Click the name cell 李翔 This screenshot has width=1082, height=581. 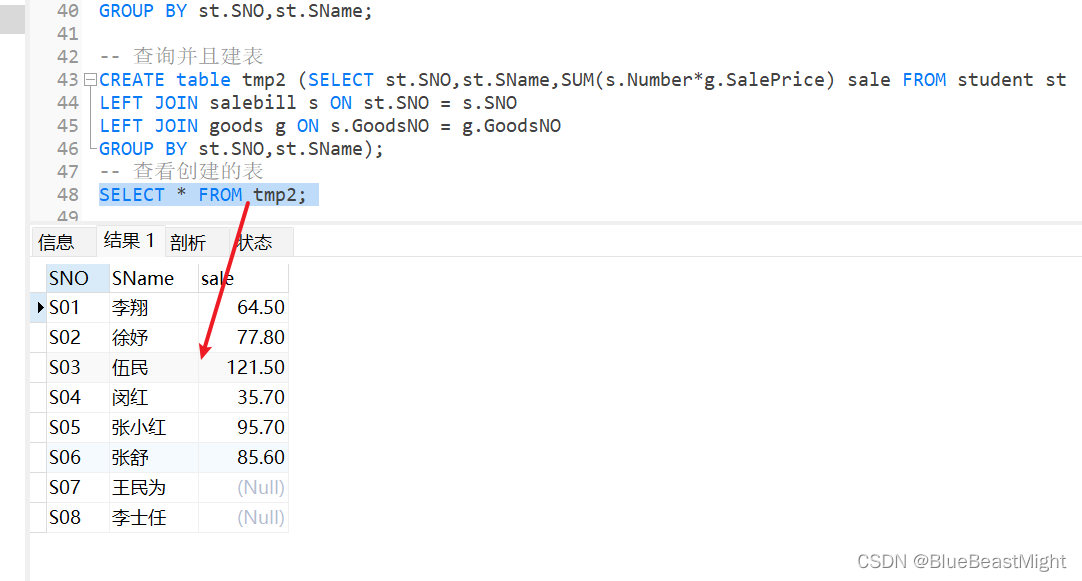154,308
